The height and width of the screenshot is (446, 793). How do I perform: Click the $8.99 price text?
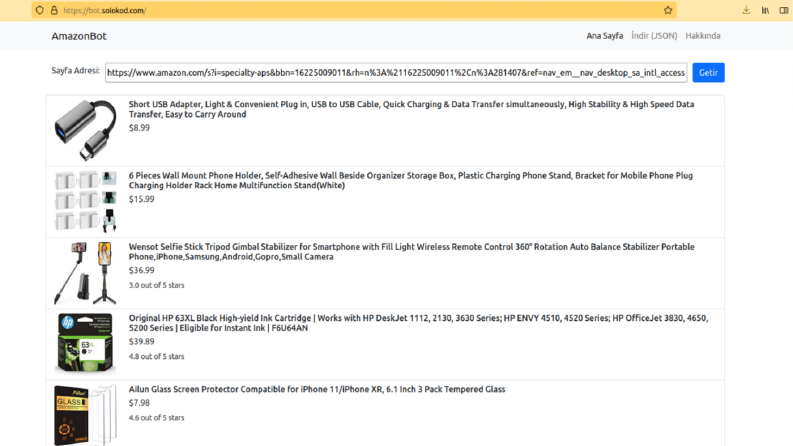139,128
